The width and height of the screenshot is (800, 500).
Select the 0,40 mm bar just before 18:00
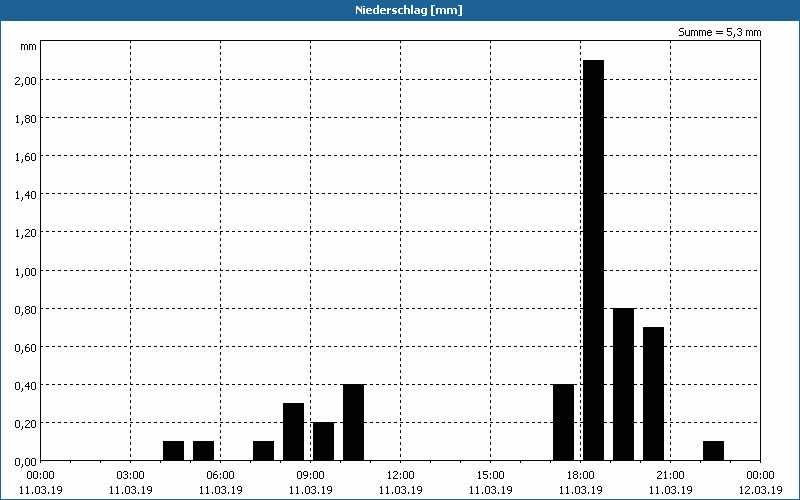[x=564, y=422]
